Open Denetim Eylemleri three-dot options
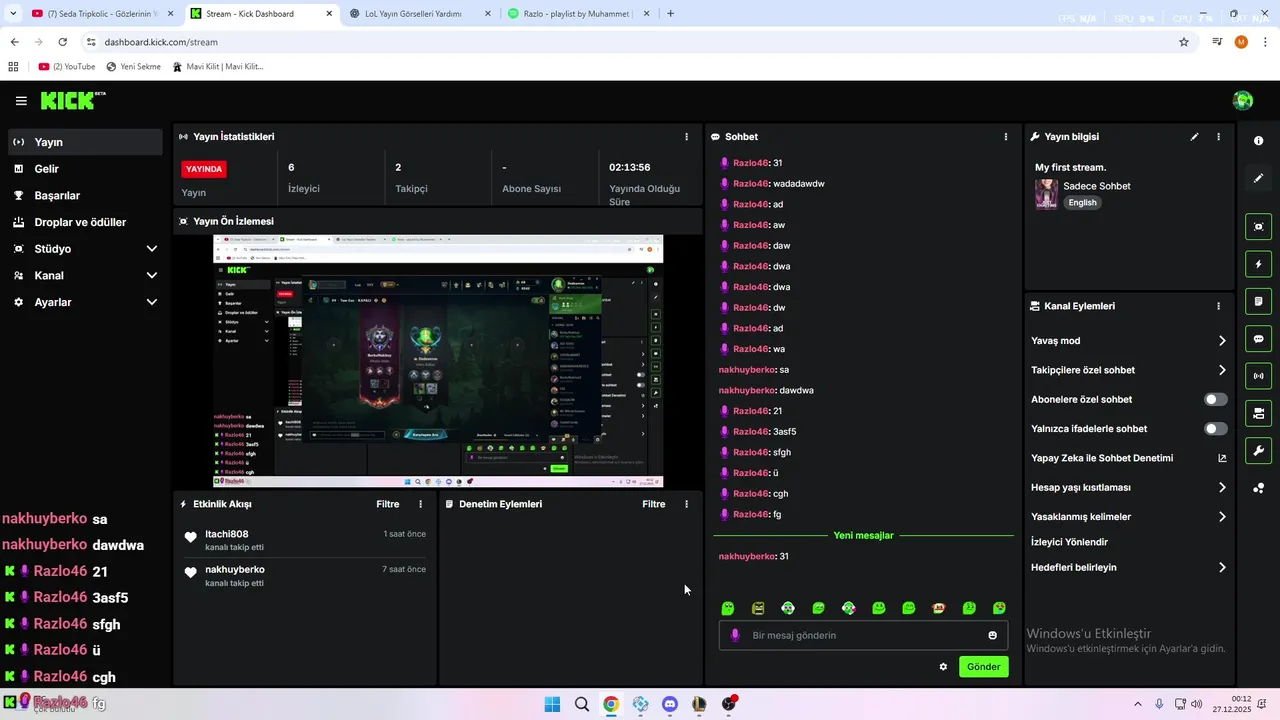Viewport: 1280px width, 720px height. point(686,504)
